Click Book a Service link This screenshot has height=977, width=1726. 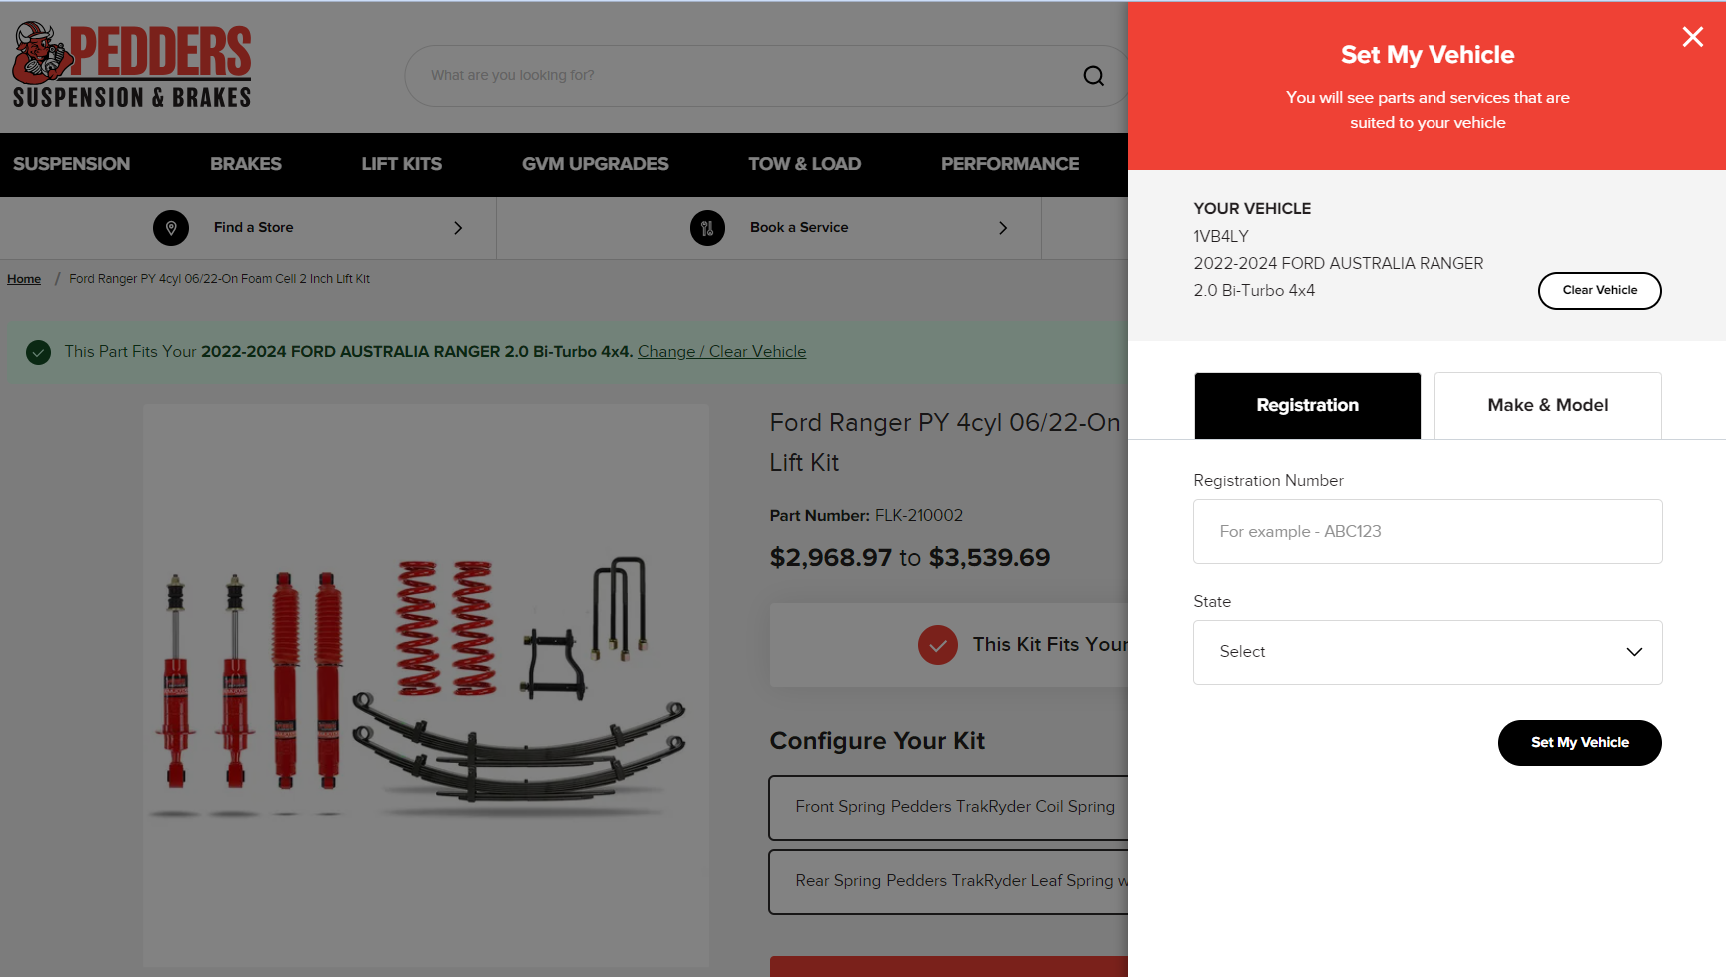pyautogui.click(x=799, y=228)
